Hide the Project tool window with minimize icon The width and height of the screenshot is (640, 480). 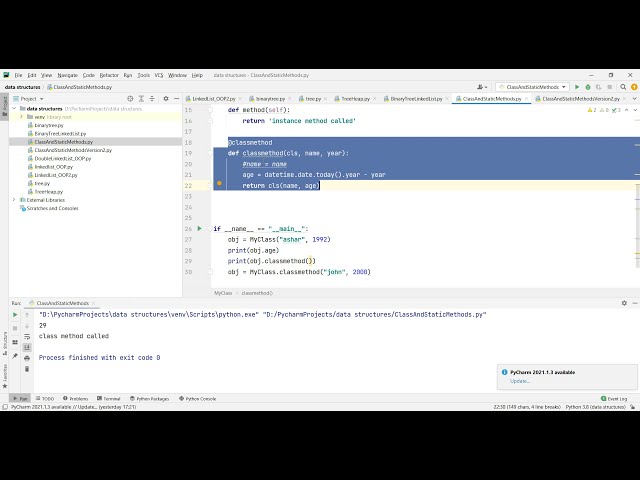[x=176, y=99]
